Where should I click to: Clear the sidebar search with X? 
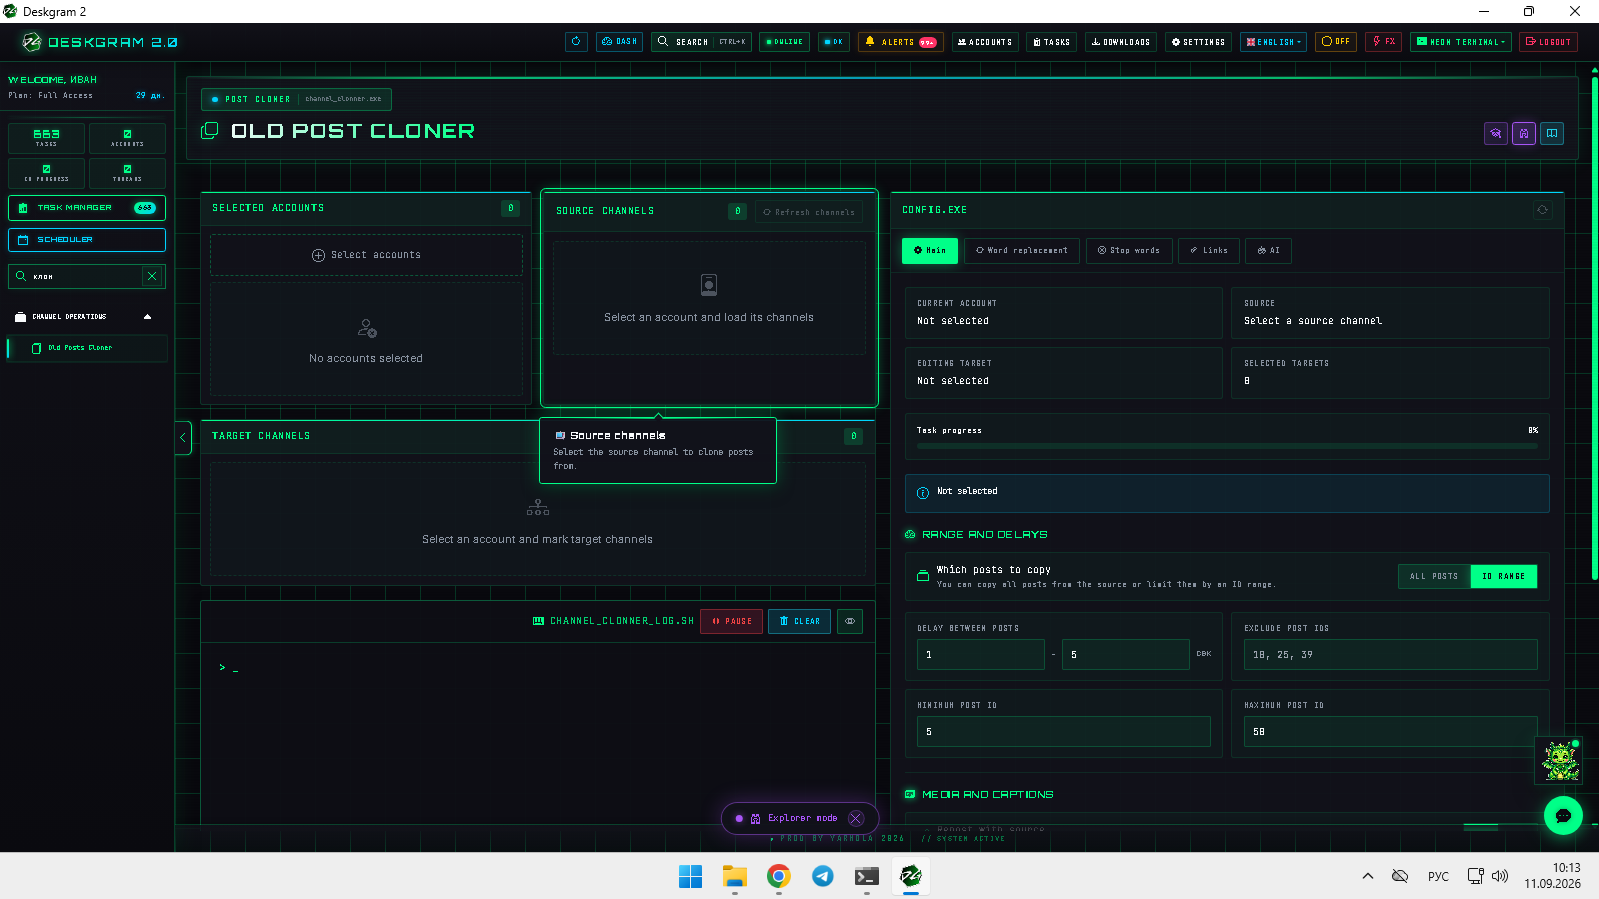pos(152,276)
